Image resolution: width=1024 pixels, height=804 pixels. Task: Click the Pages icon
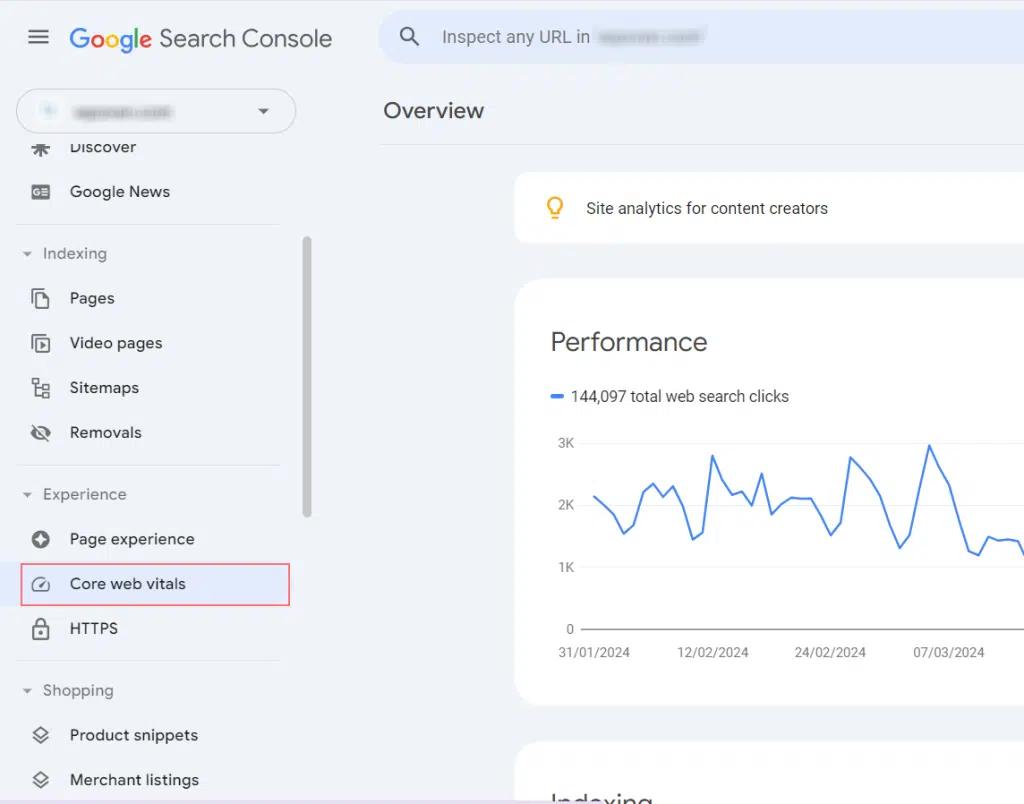pyautogui.click(x=40, y=298)
